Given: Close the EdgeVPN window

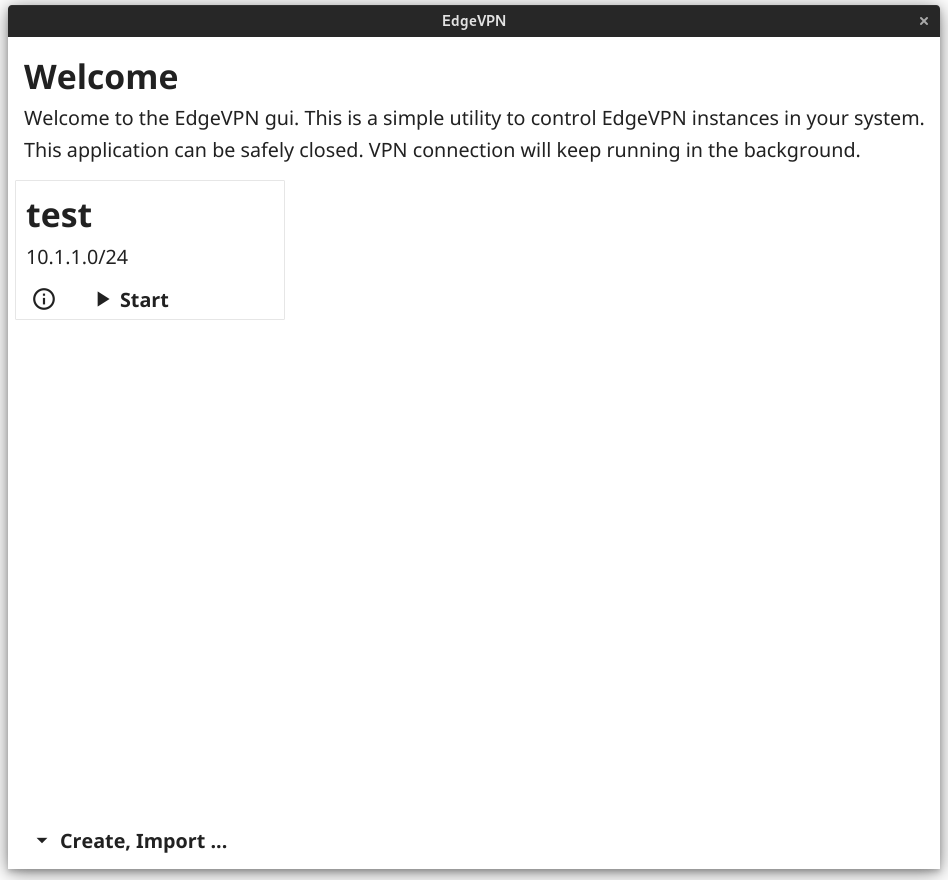Looking at the screenshot, I should 923,20.
